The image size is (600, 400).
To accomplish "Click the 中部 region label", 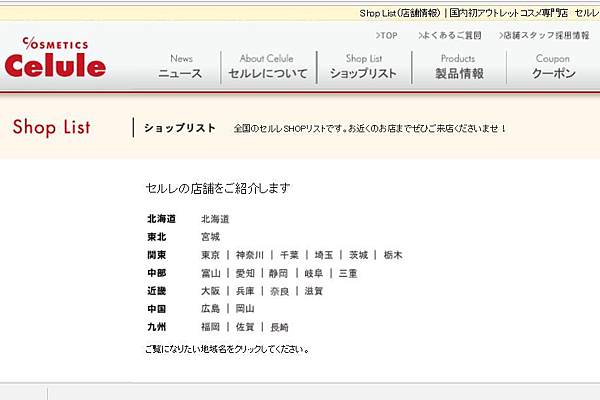I will pos(157,273).
